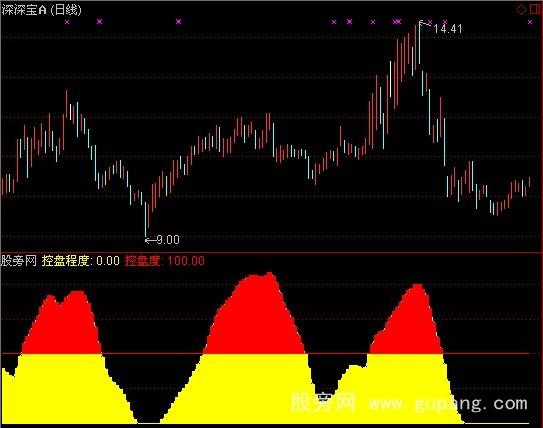Click the 9.00 low price label
The width and height of the screenshot is (543, 428).
coord(168,240)
